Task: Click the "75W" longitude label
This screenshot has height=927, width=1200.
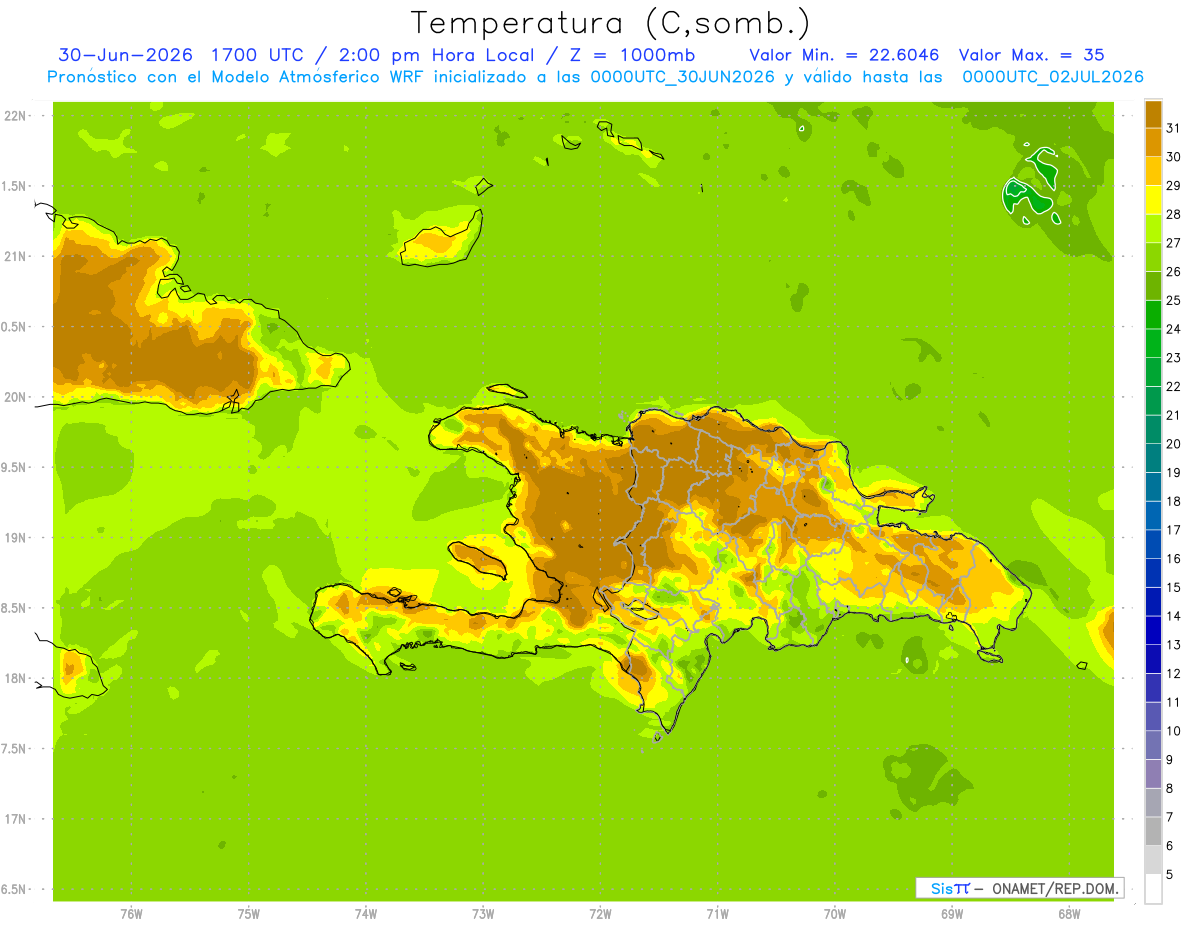Action: pos(249,914)
